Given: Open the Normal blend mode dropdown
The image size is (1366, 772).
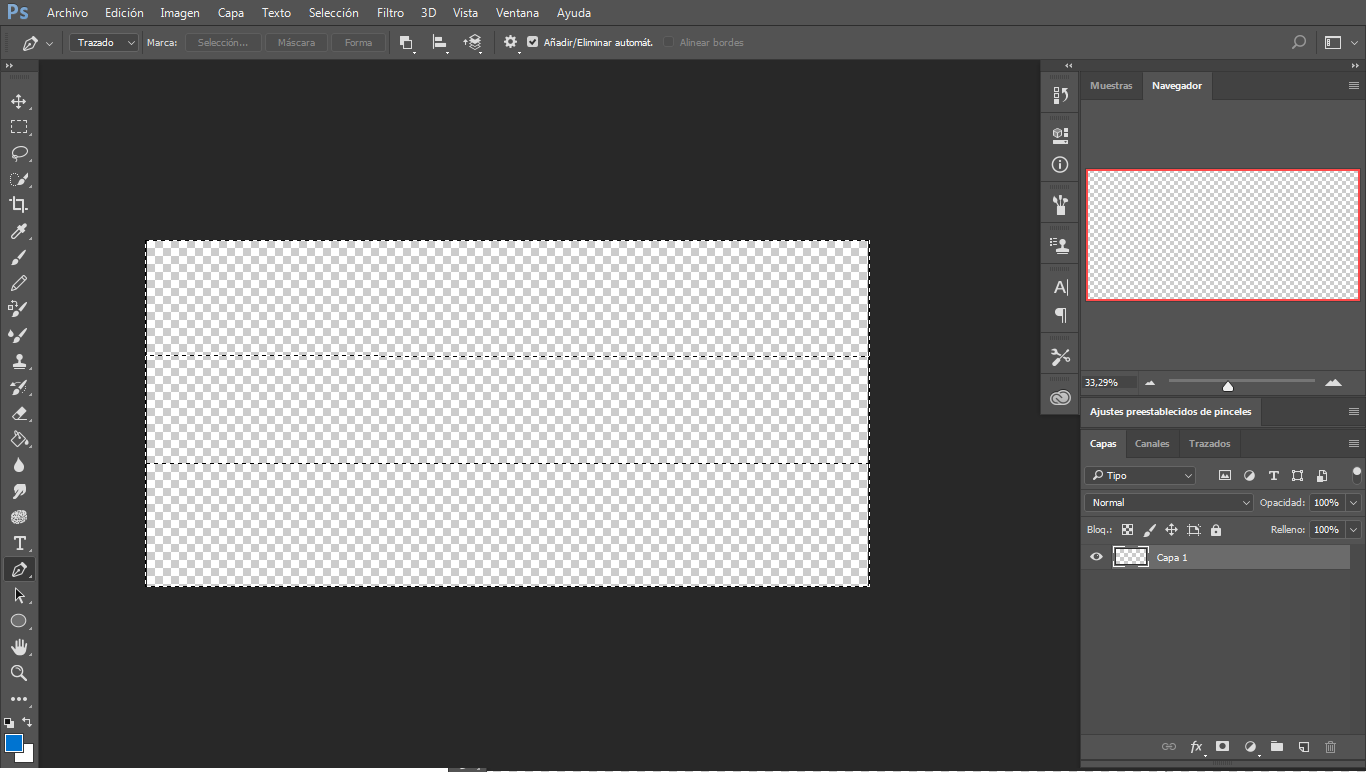Looking at the screenshot, I should pos(1168,503).
